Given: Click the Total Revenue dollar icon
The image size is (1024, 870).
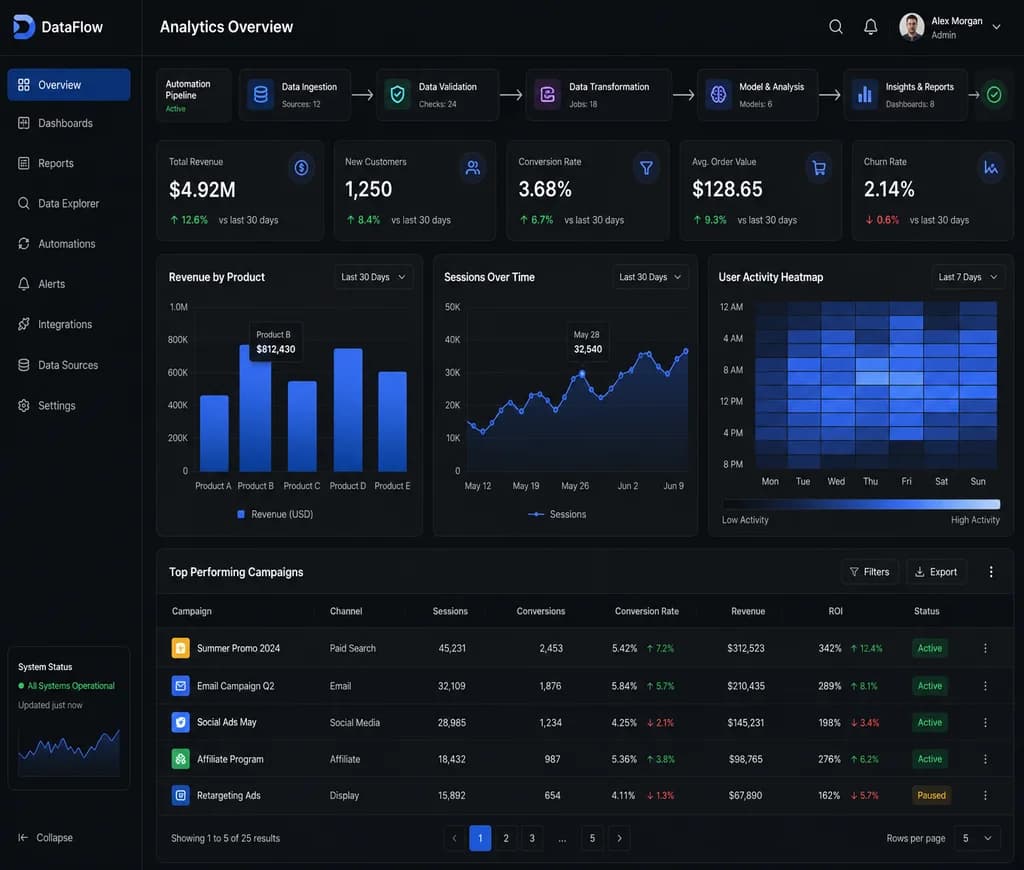Looking at the screenshot, I should click(301, 168).
